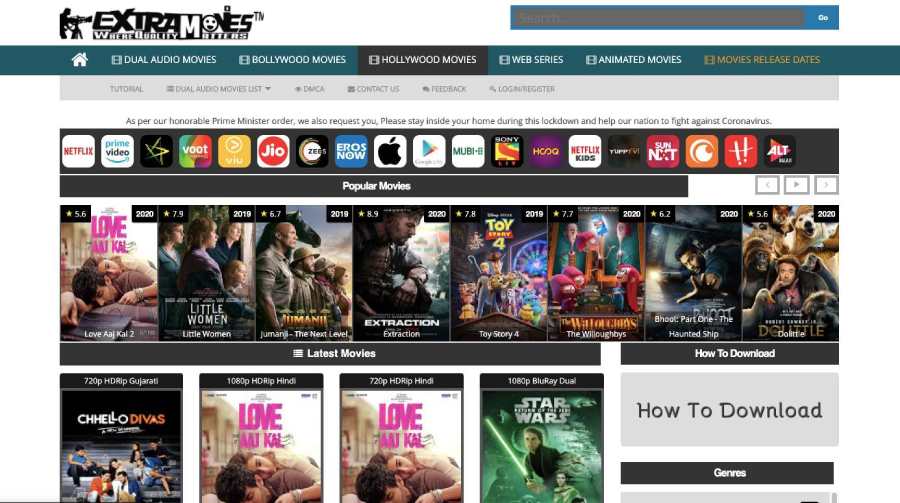Image resolution: width=900 pixels, height=503 pixels.
Task: Open the Sun NXT icon
Action: pos(663,152)
